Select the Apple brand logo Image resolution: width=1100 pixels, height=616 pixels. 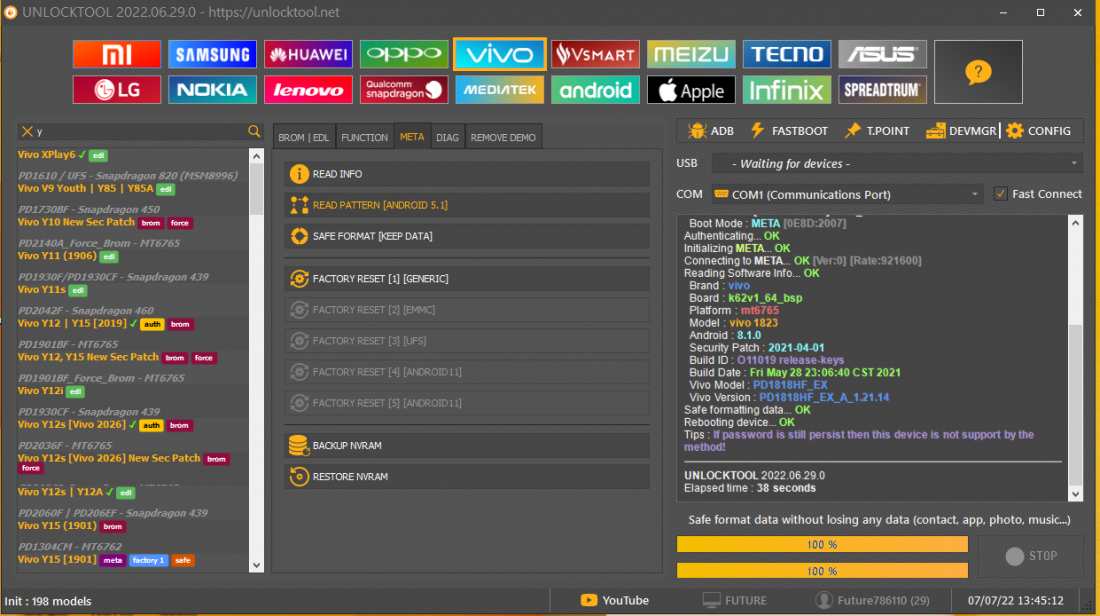[691, 90]
